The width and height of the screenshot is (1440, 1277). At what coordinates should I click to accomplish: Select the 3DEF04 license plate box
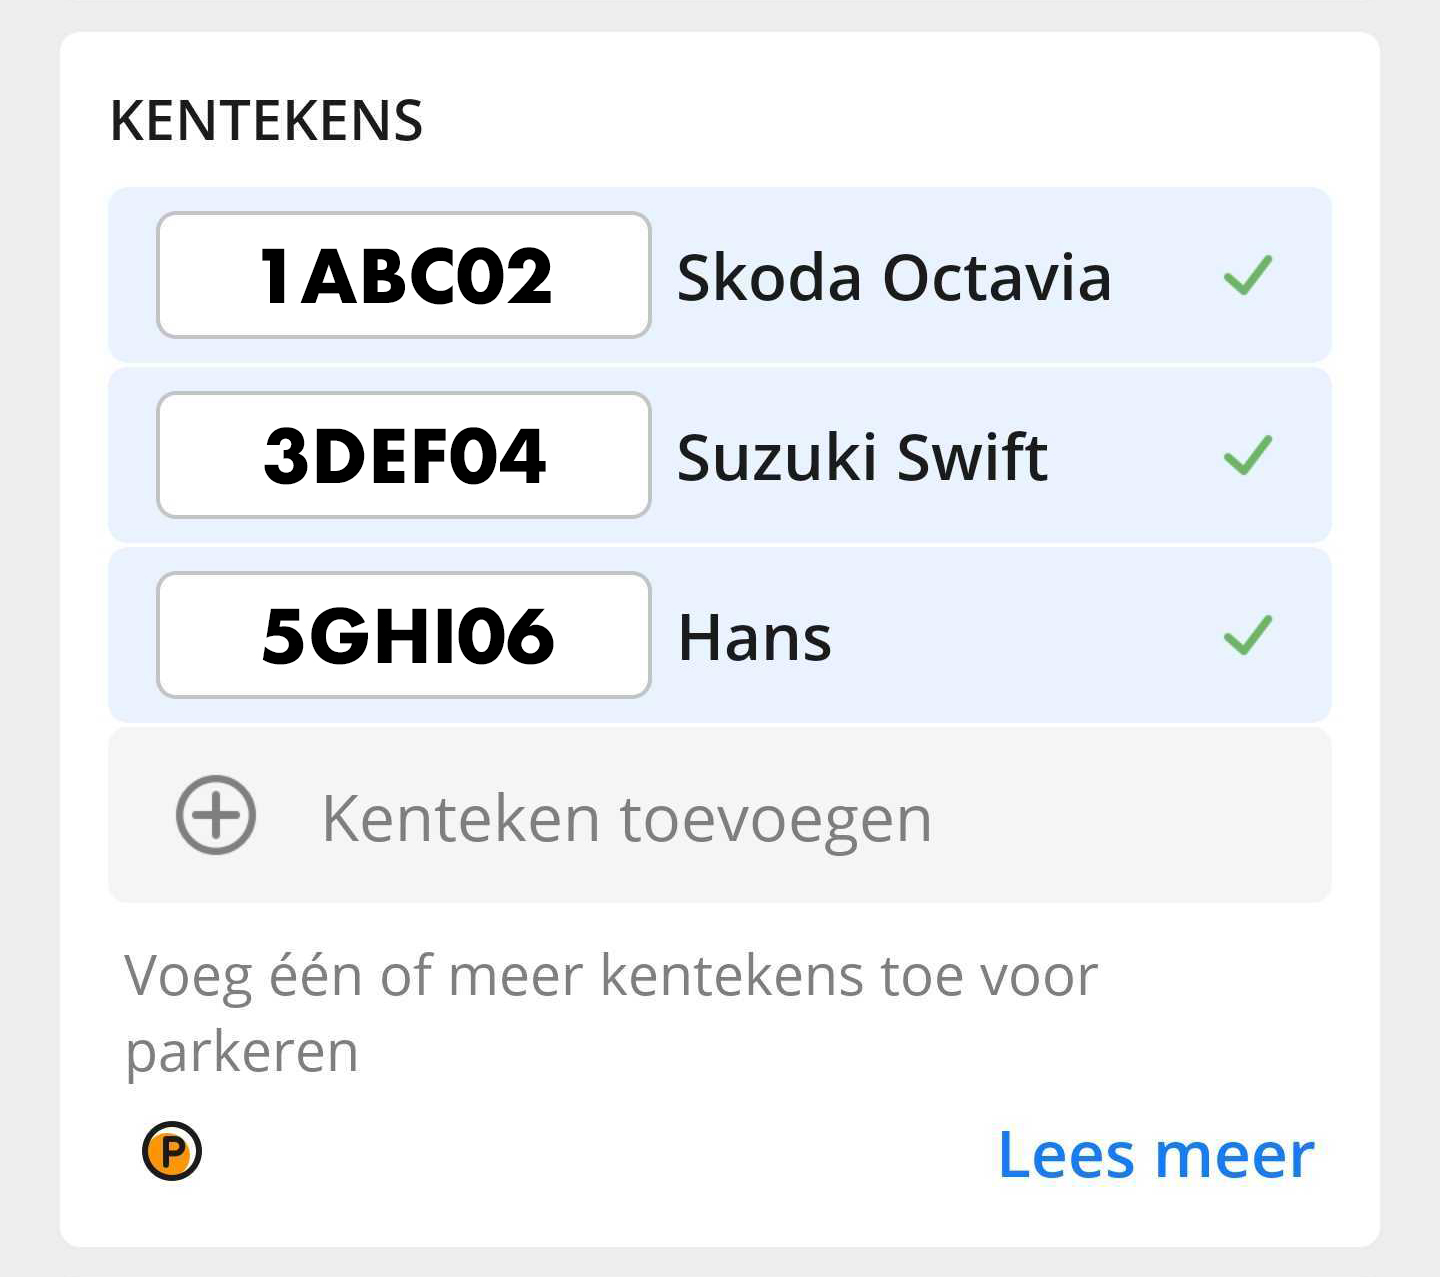[x=404, y=455]
